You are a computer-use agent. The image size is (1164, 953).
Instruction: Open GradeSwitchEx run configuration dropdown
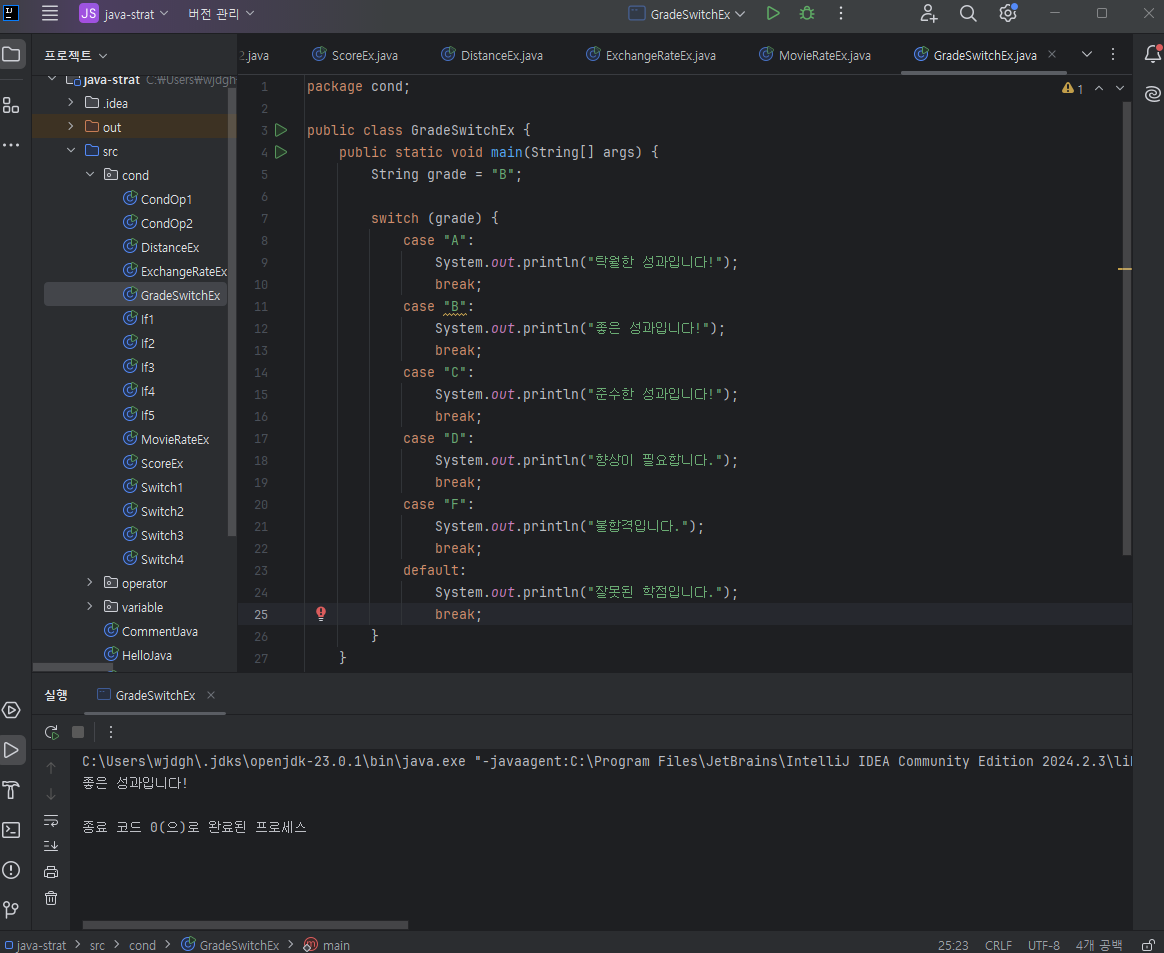pos(687,13)
